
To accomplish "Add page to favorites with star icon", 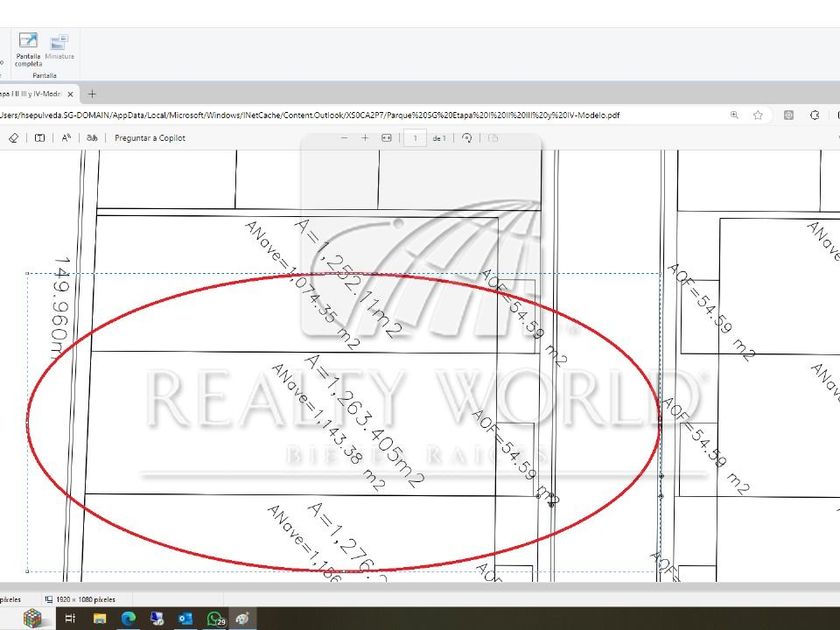I will [758, 115].
